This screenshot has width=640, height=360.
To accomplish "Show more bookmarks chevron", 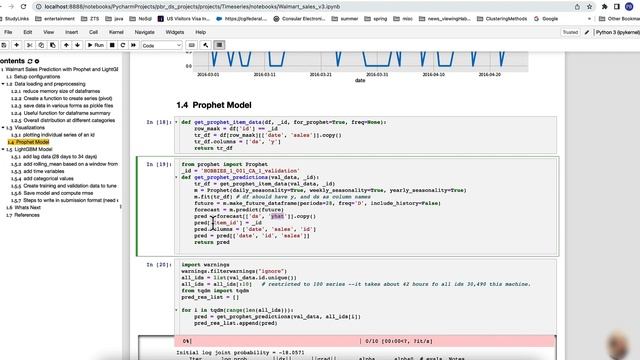I will (x=589, y=19).
